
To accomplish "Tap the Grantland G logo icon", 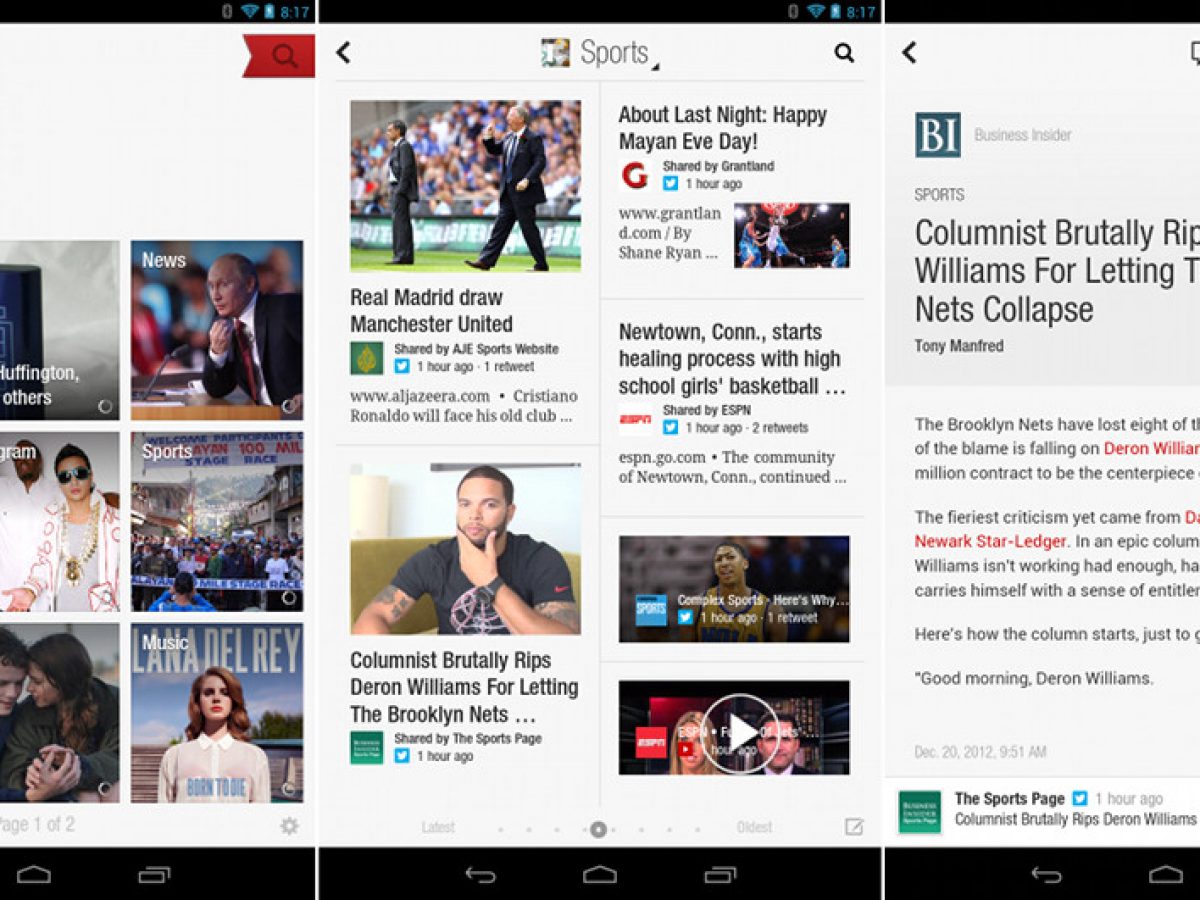I will pyautogui.click(x=634, y=176).
